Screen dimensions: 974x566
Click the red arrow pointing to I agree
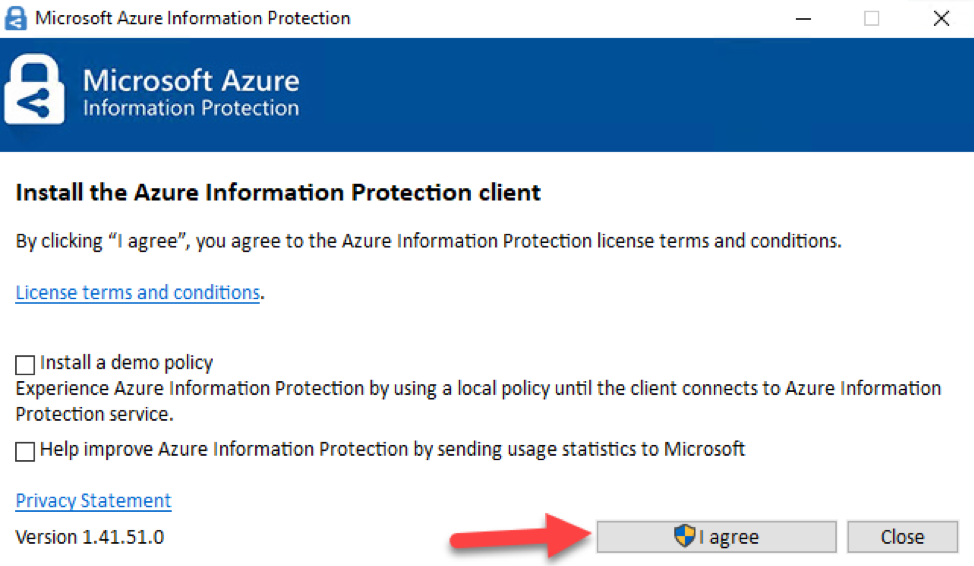click(521, 535)
